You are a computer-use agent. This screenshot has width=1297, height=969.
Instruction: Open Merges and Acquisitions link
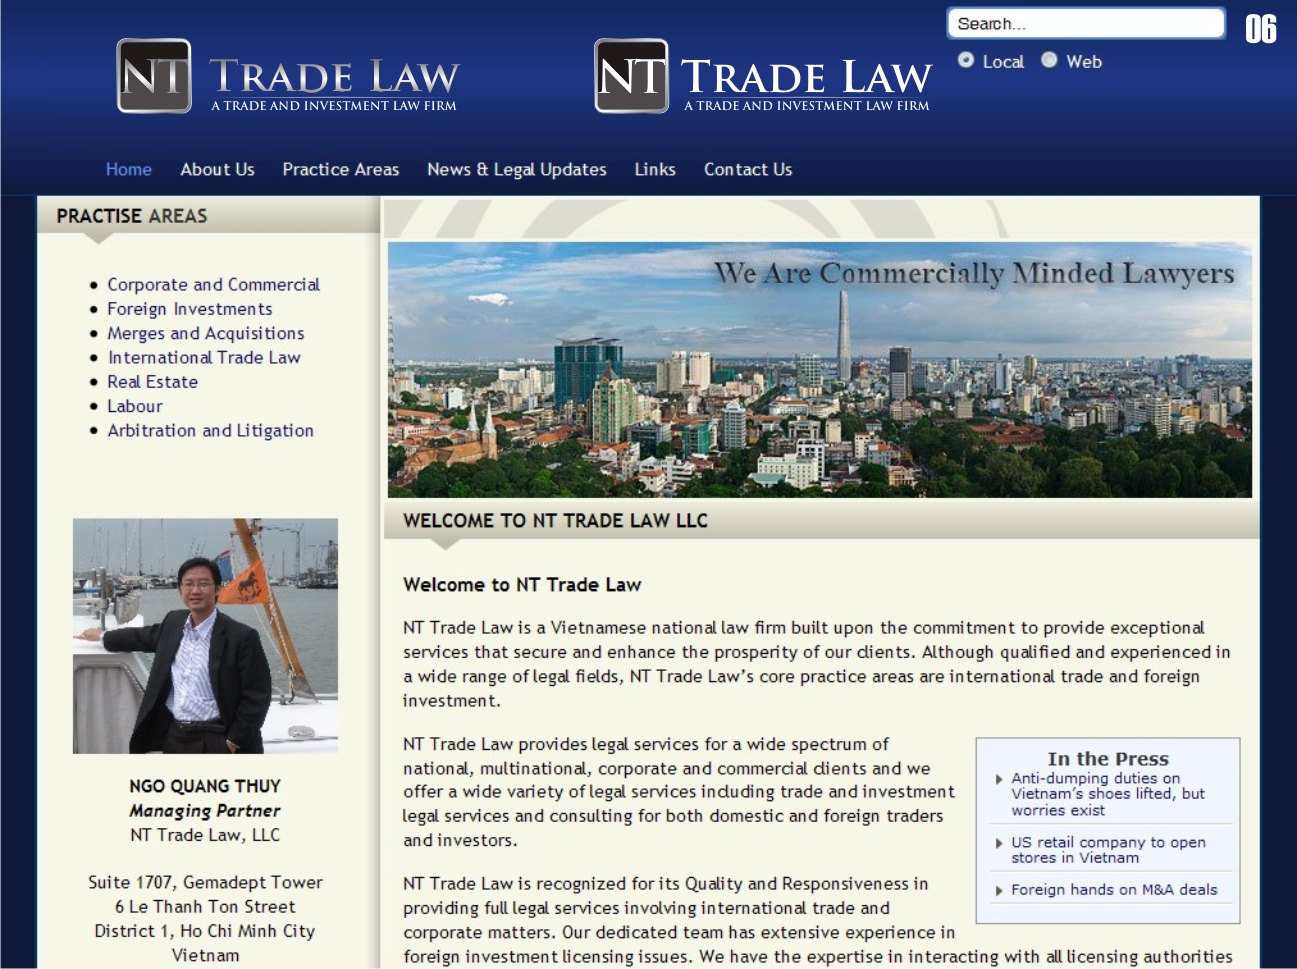[205, 334]
